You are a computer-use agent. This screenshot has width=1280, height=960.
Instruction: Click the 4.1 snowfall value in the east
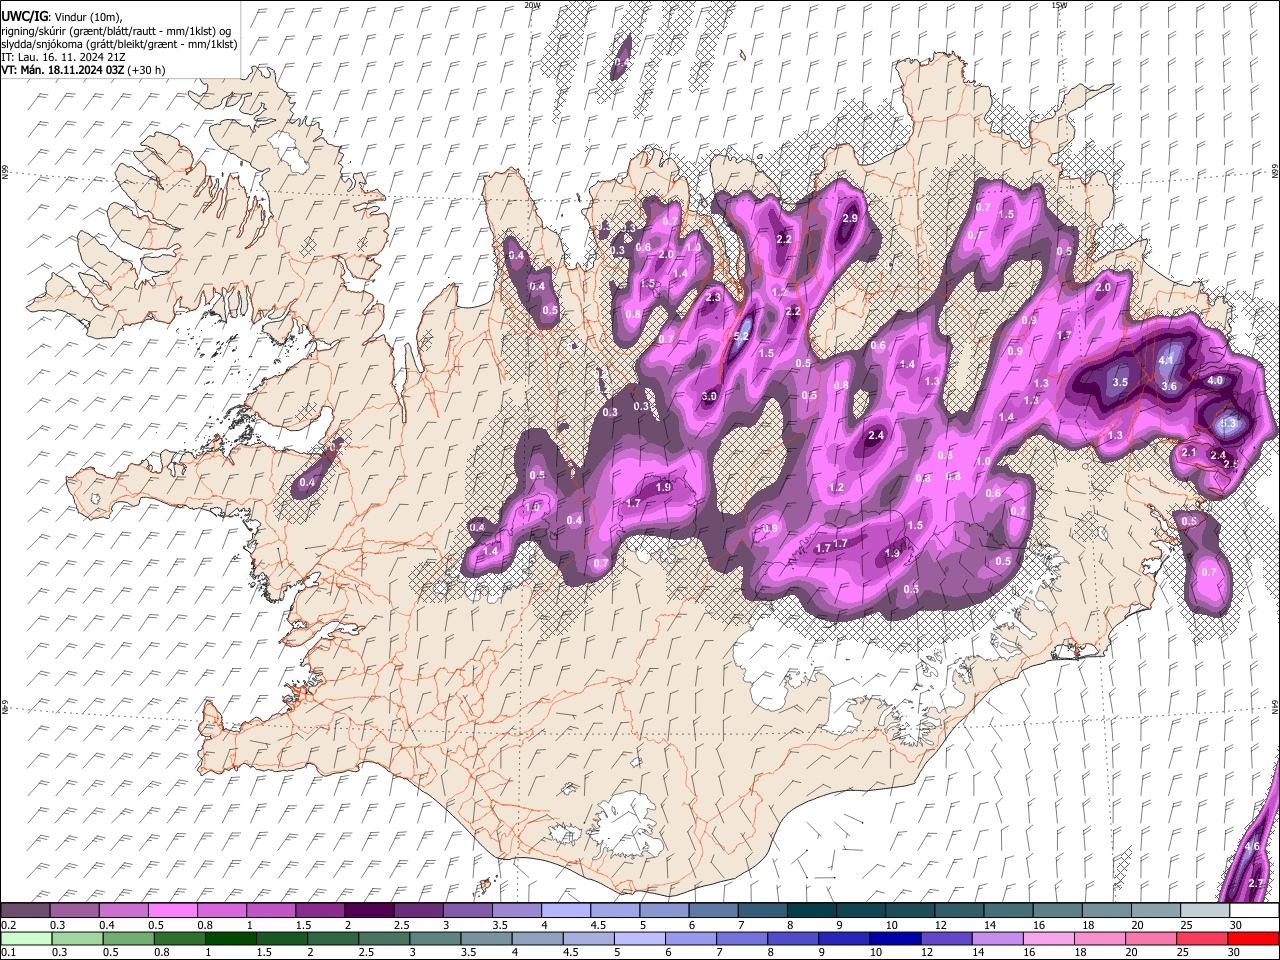point(1166,360)
